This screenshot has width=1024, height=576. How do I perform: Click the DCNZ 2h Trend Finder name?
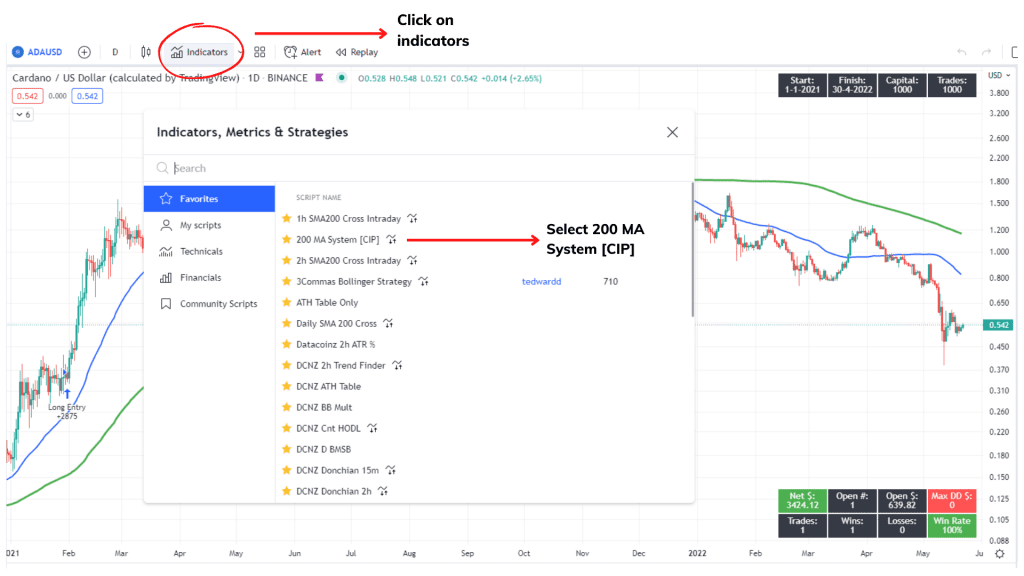click(340, 365)
